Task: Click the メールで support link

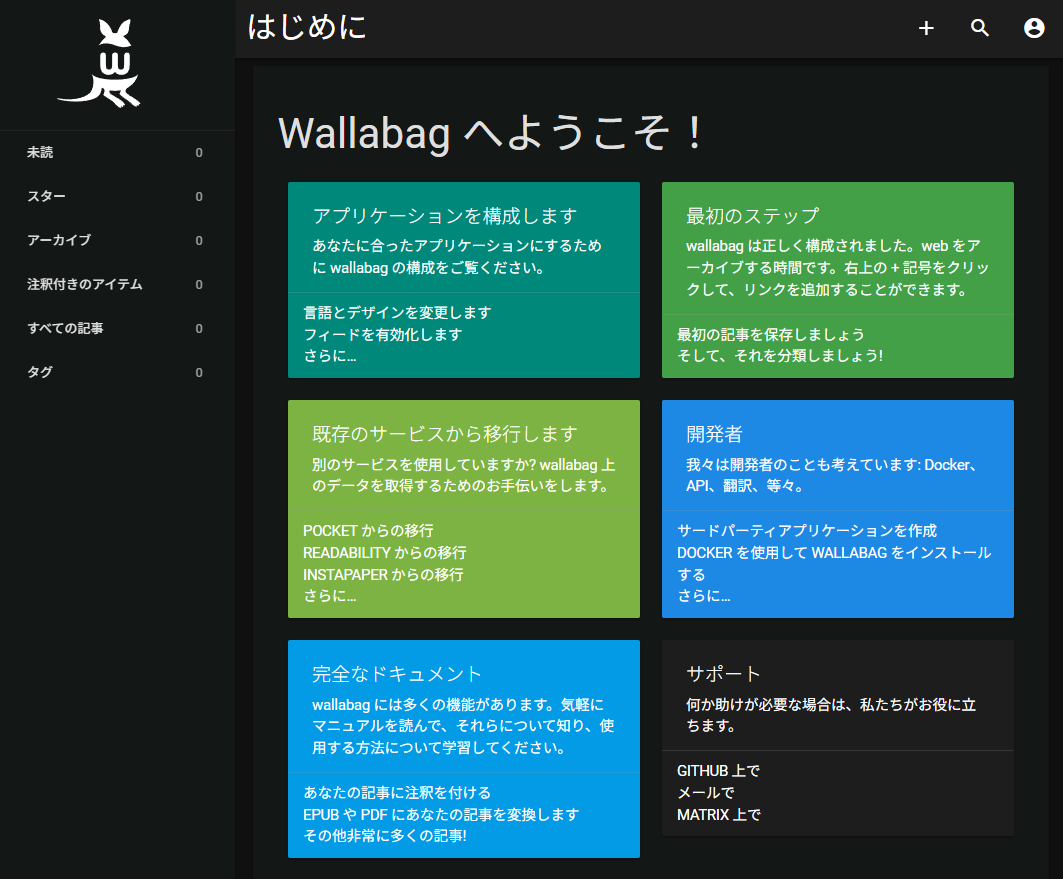Action: click(706, 792)
